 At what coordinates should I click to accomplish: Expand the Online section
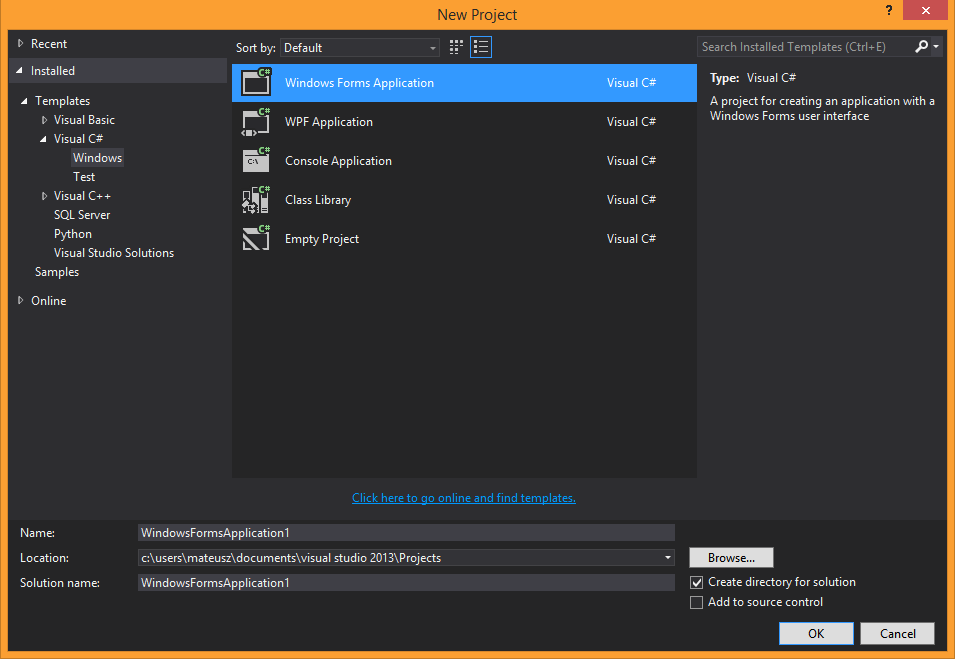point(21,300)
